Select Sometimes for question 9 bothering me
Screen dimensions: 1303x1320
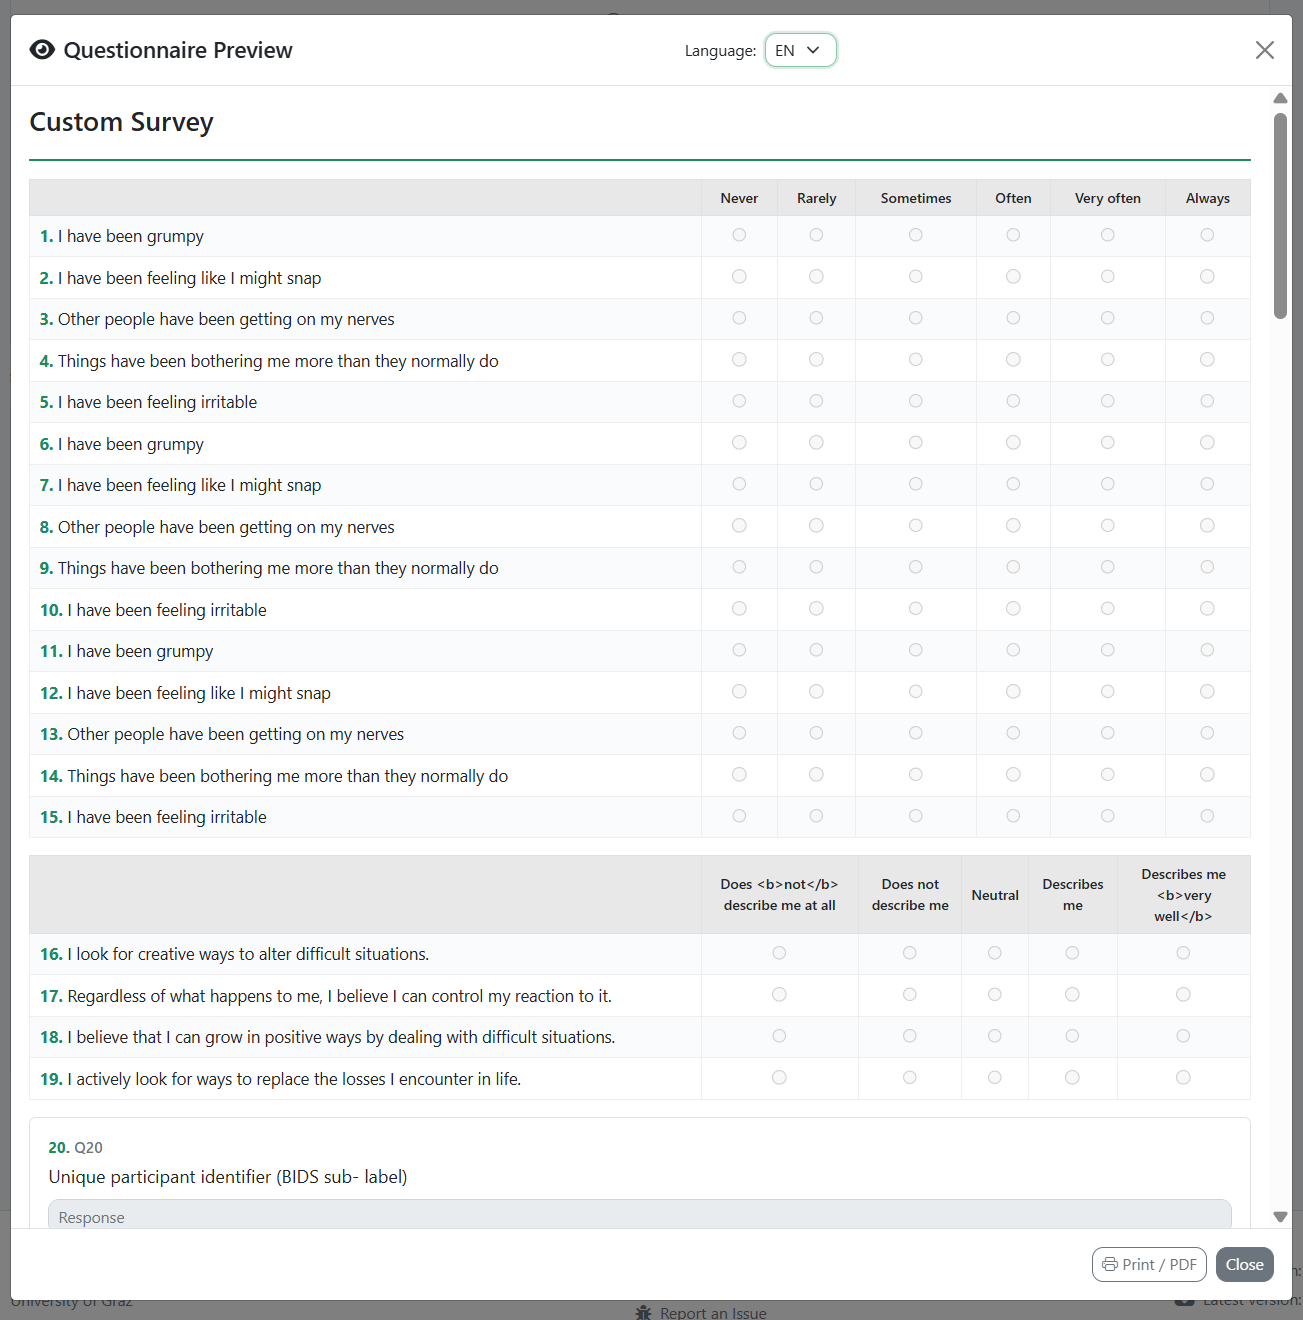point(915,567)
